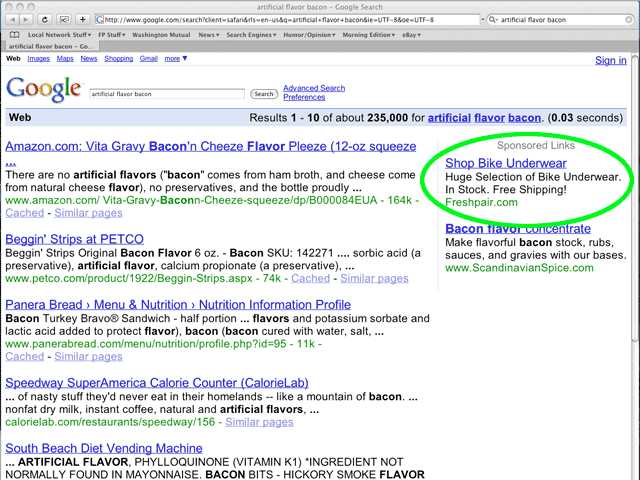Expand the Humor/Opinion bookmarks folder
The width and height of the screenshot is (640, 480).
click(x=309, y=35)
